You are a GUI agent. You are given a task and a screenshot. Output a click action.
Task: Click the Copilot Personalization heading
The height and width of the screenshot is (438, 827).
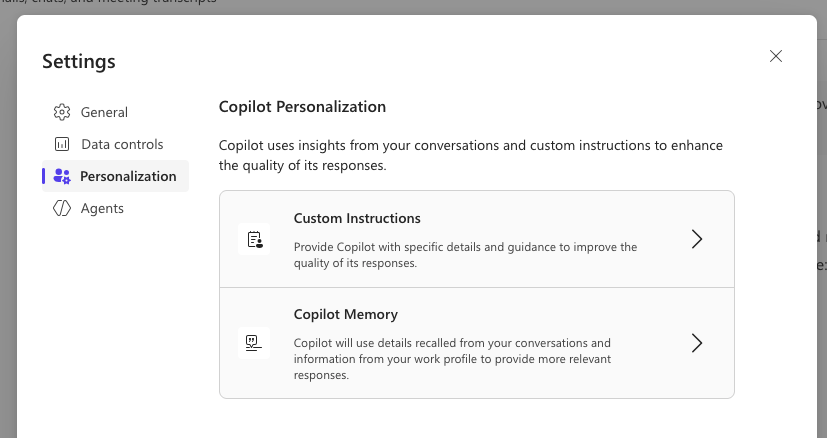click(x=302, y=106)
